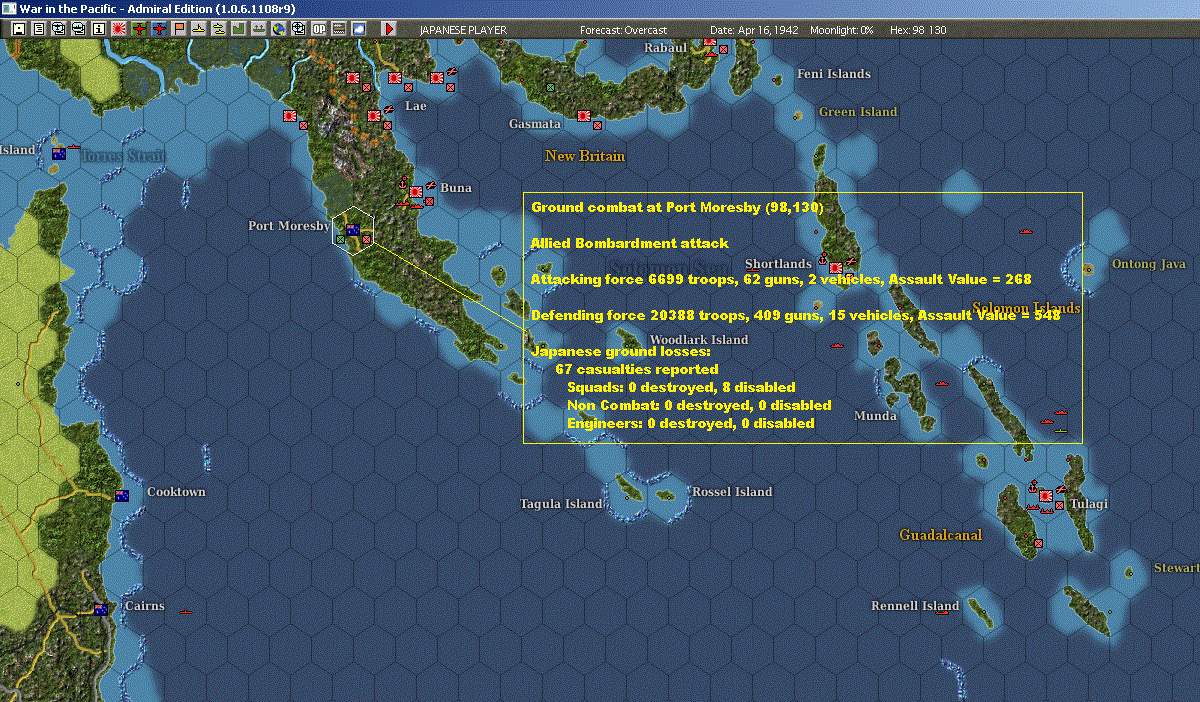The image size is (1200, 702).
Task: Click the save game disk toolbar icon
Action: 19,29
